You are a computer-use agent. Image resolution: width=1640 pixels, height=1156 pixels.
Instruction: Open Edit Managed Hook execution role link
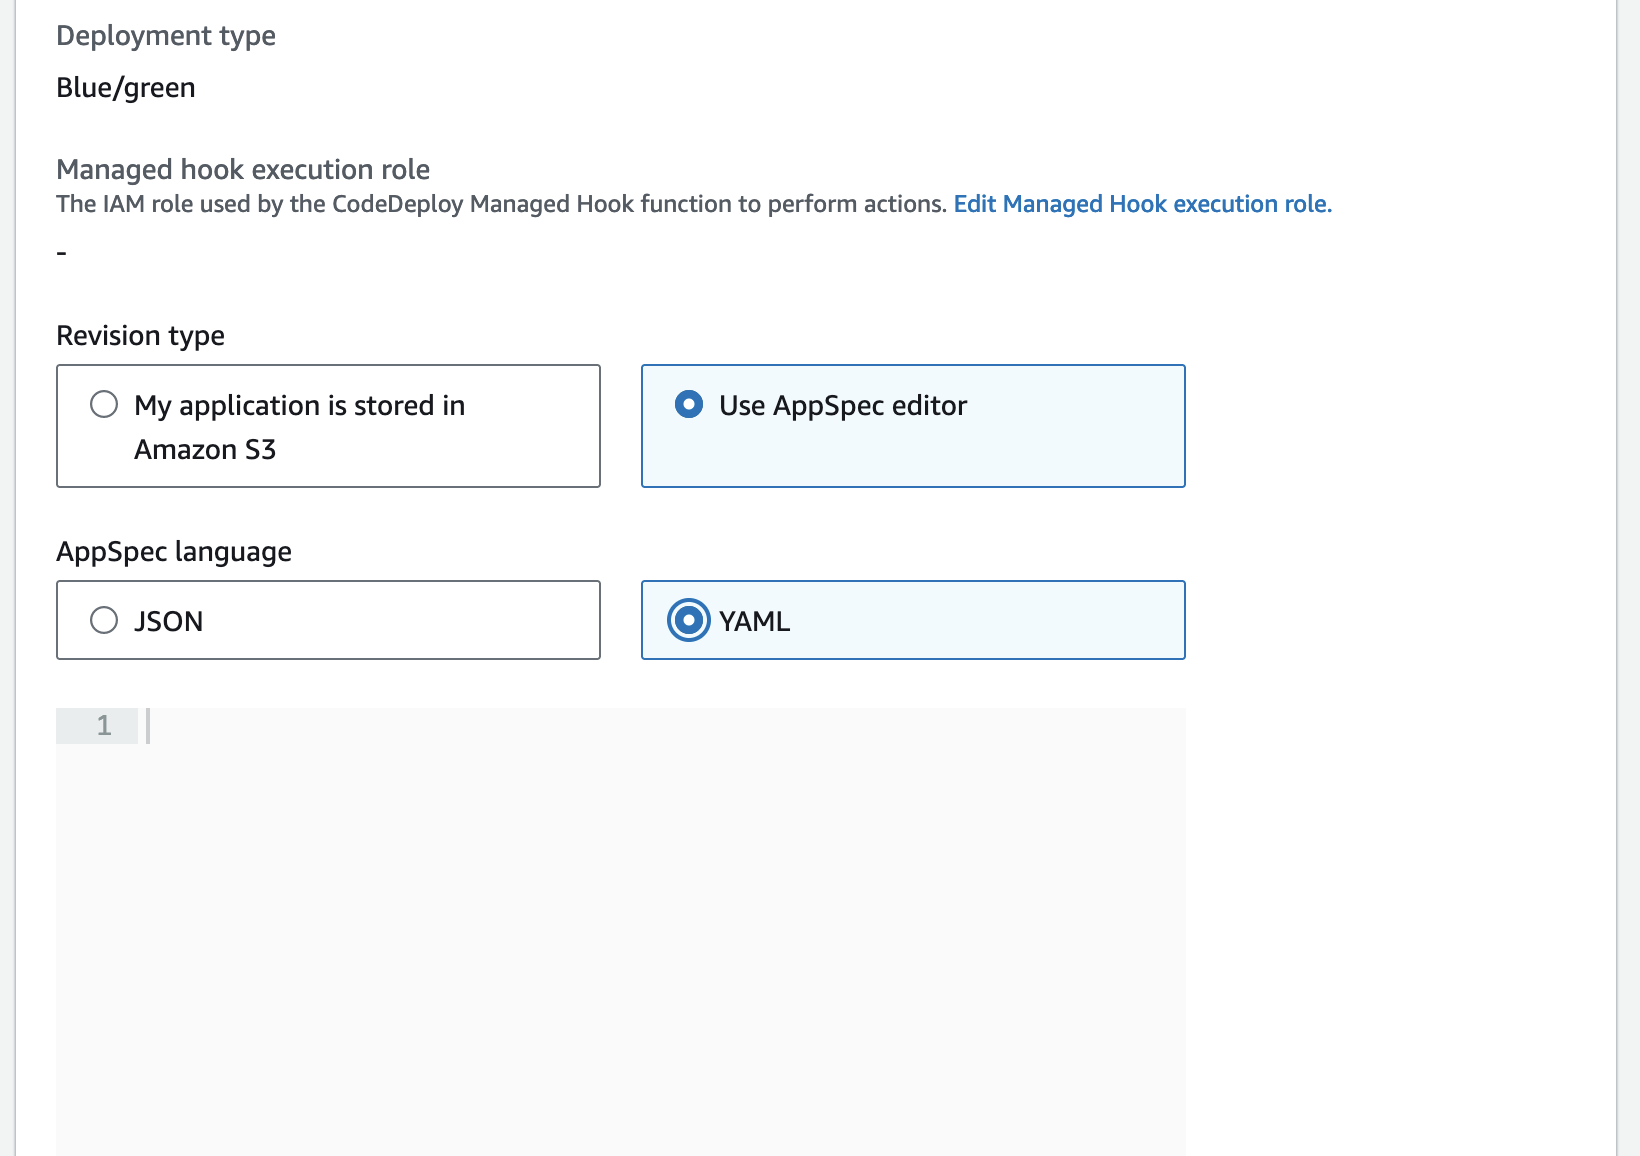[x=1142, y=204]
